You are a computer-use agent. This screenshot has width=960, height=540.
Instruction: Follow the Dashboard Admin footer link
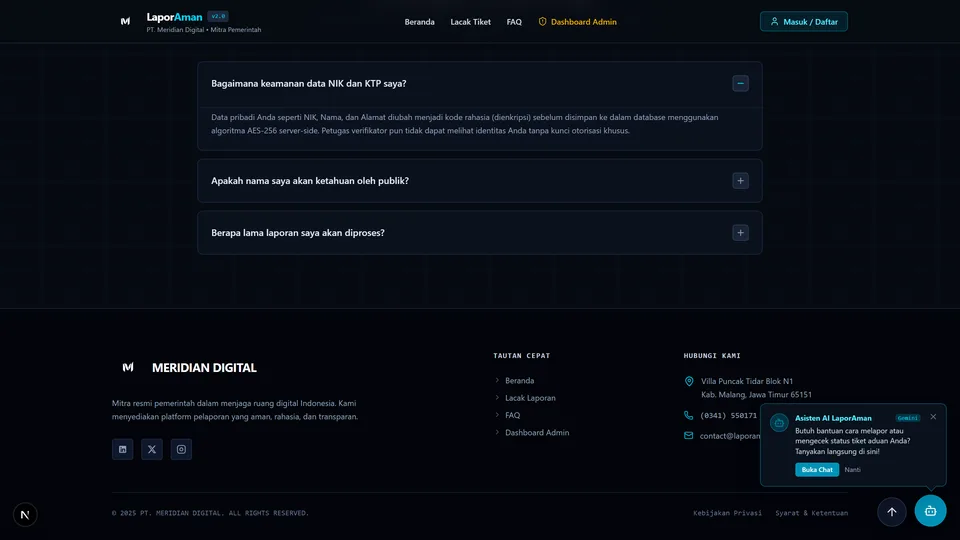point(537,432)
